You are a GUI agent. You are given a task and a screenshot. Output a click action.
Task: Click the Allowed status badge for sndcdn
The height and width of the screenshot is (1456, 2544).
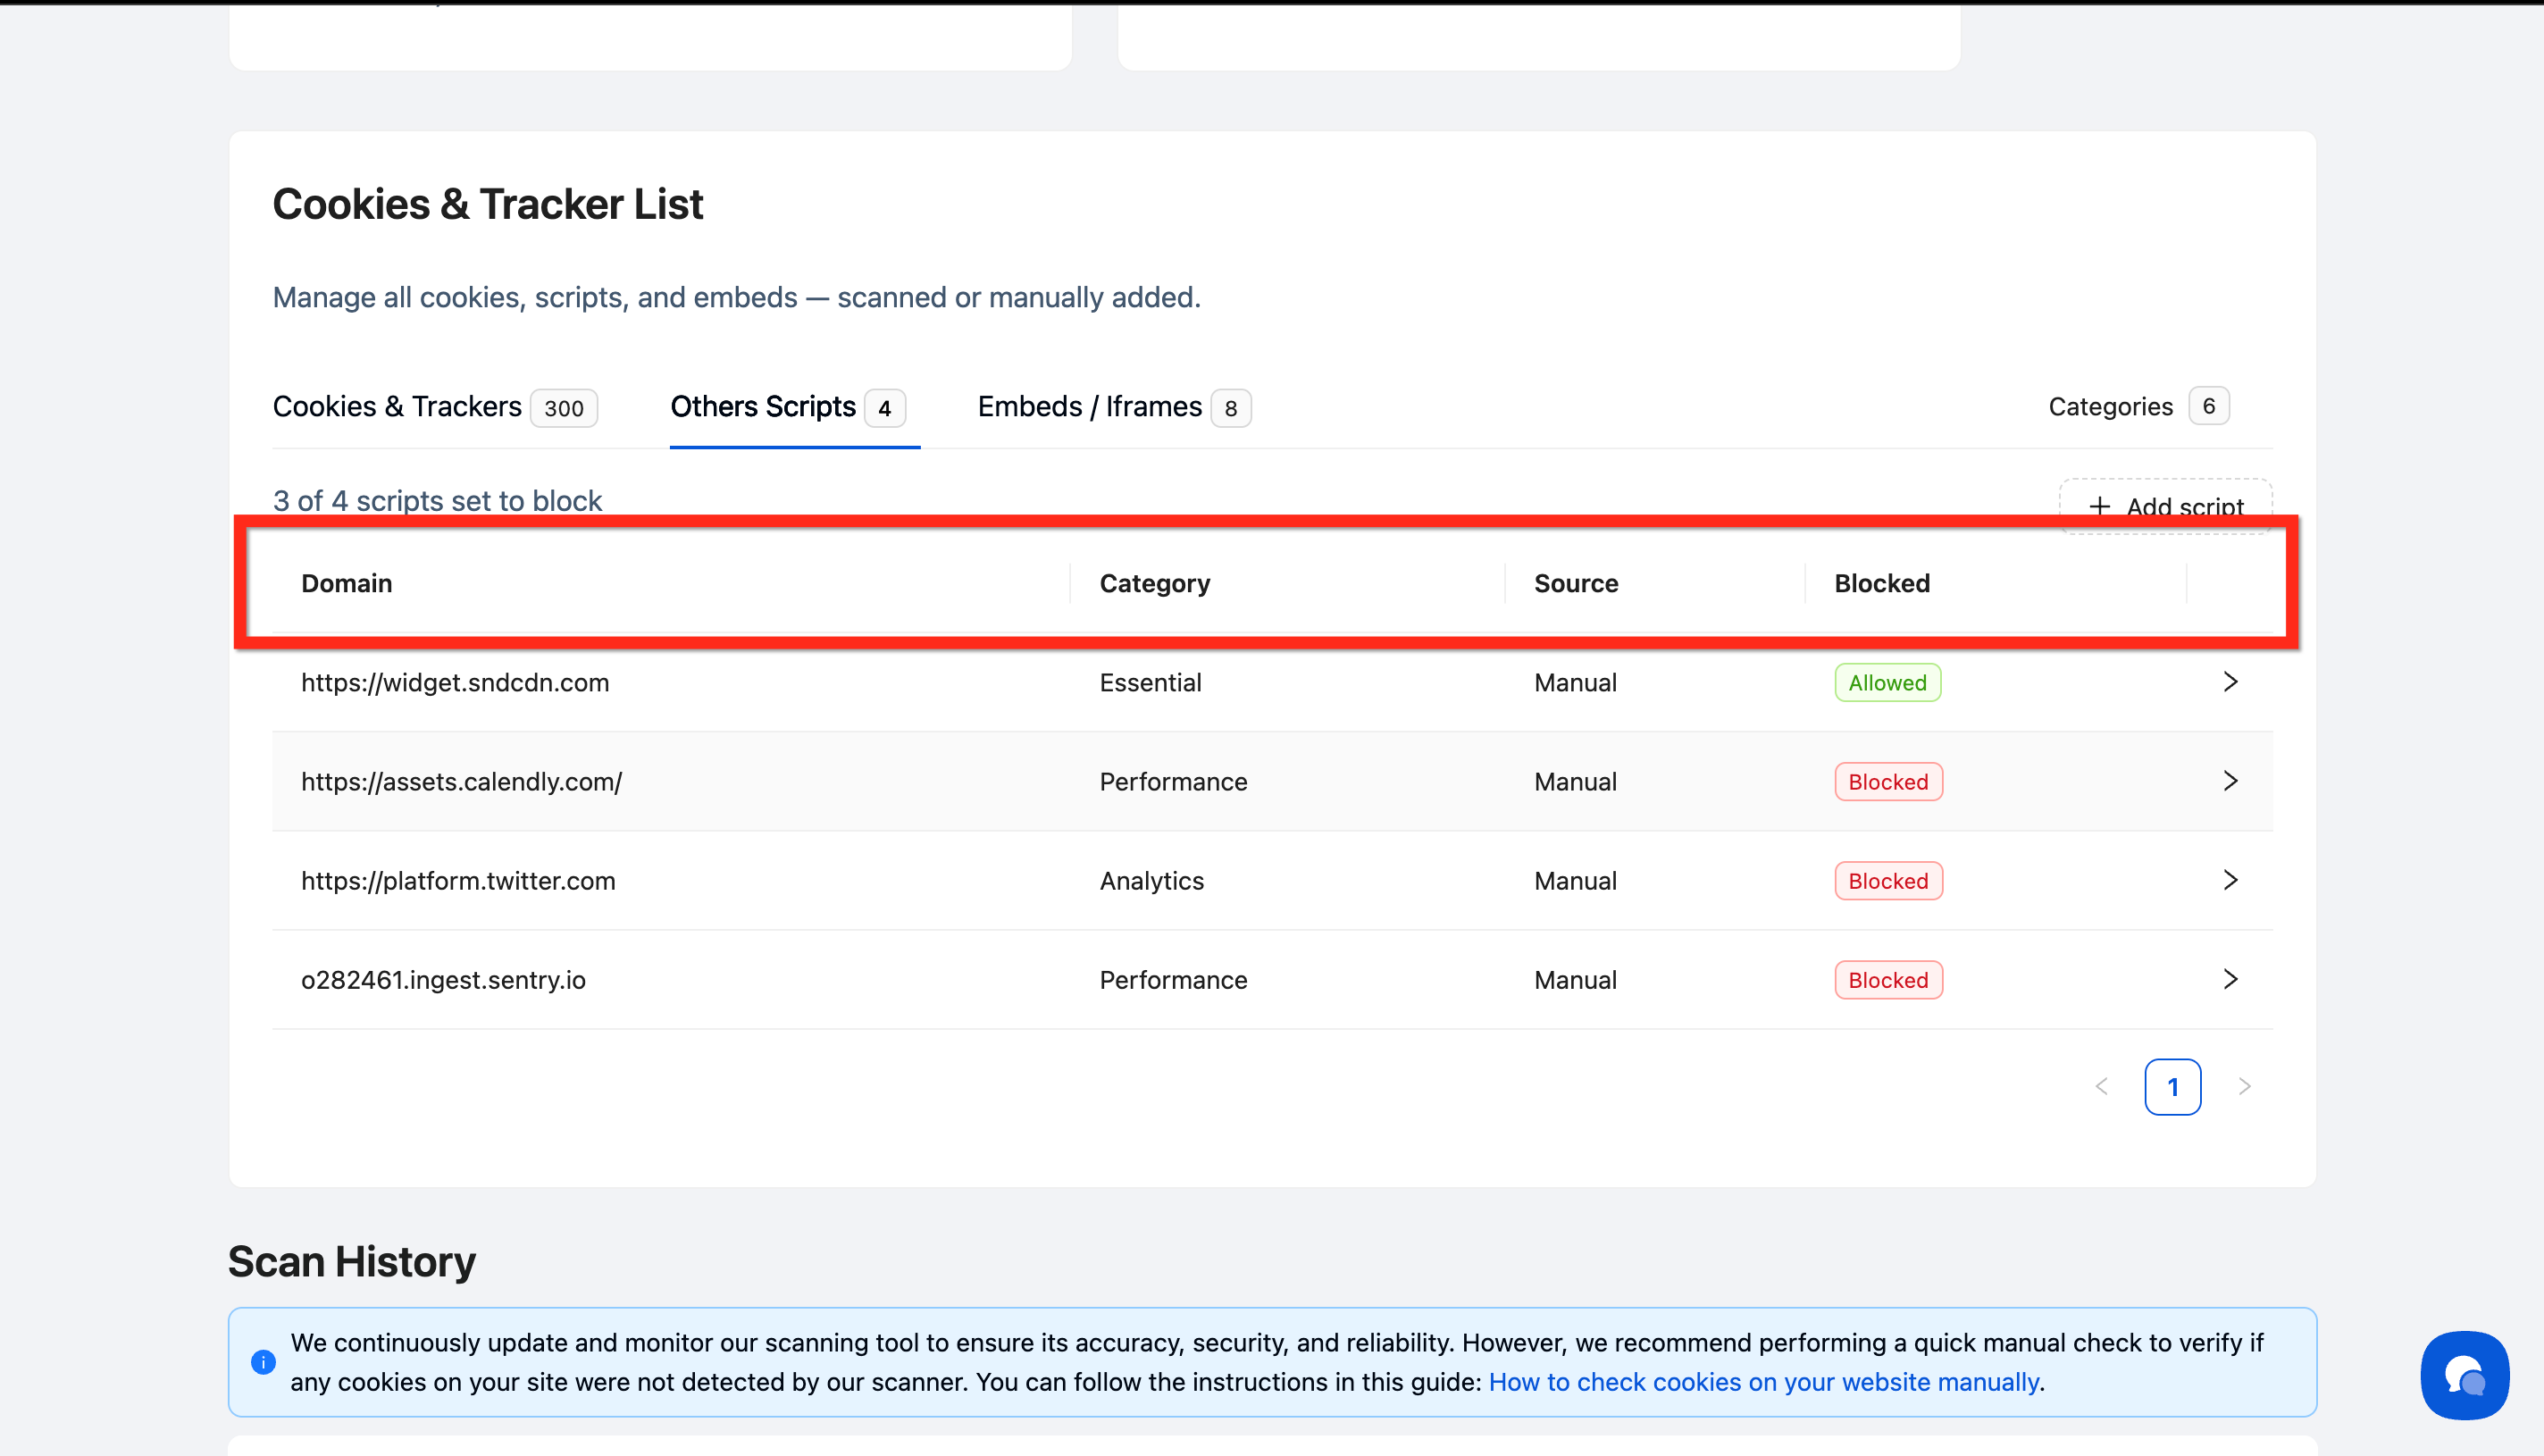[x=1887, y=683]
